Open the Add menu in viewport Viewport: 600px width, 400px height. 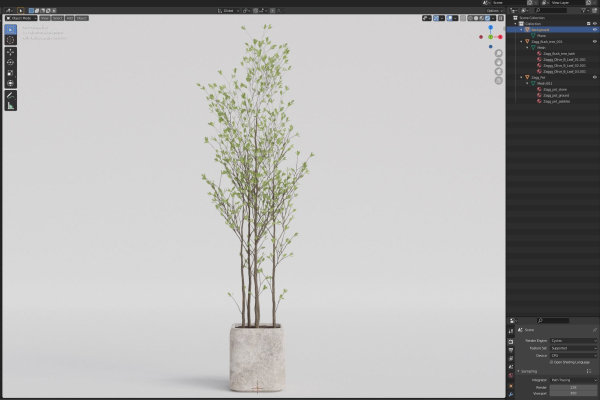(x=69, y=18)
